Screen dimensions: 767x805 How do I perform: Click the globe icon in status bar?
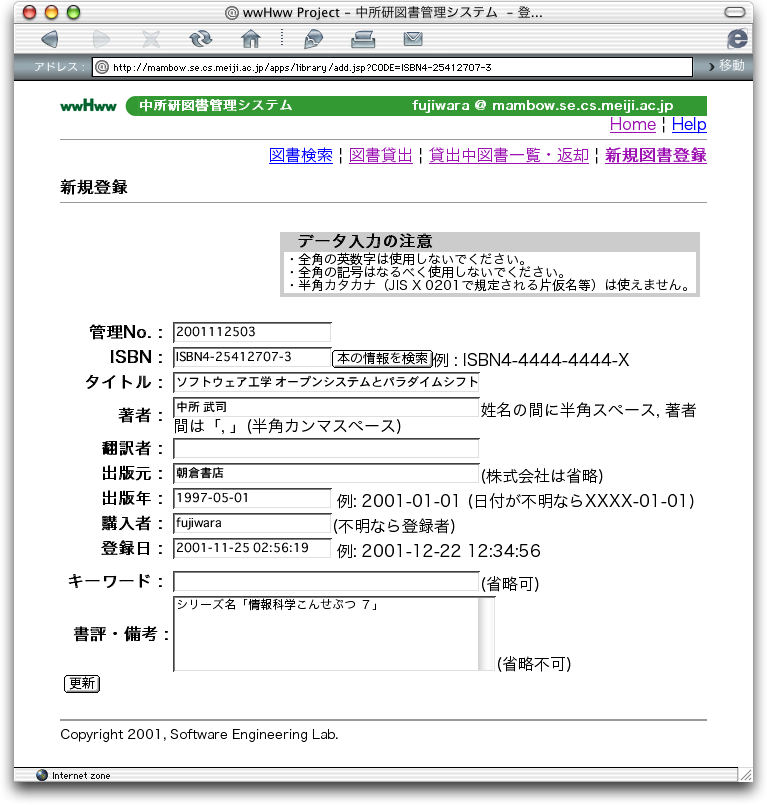[42, 775]
